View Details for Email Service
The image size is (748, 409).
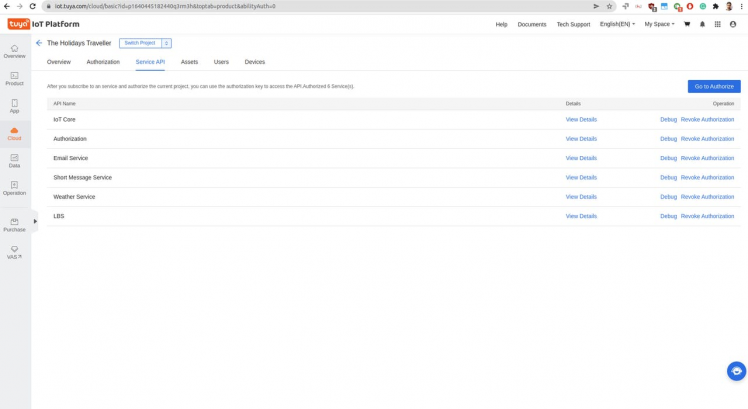pos(581,158)
